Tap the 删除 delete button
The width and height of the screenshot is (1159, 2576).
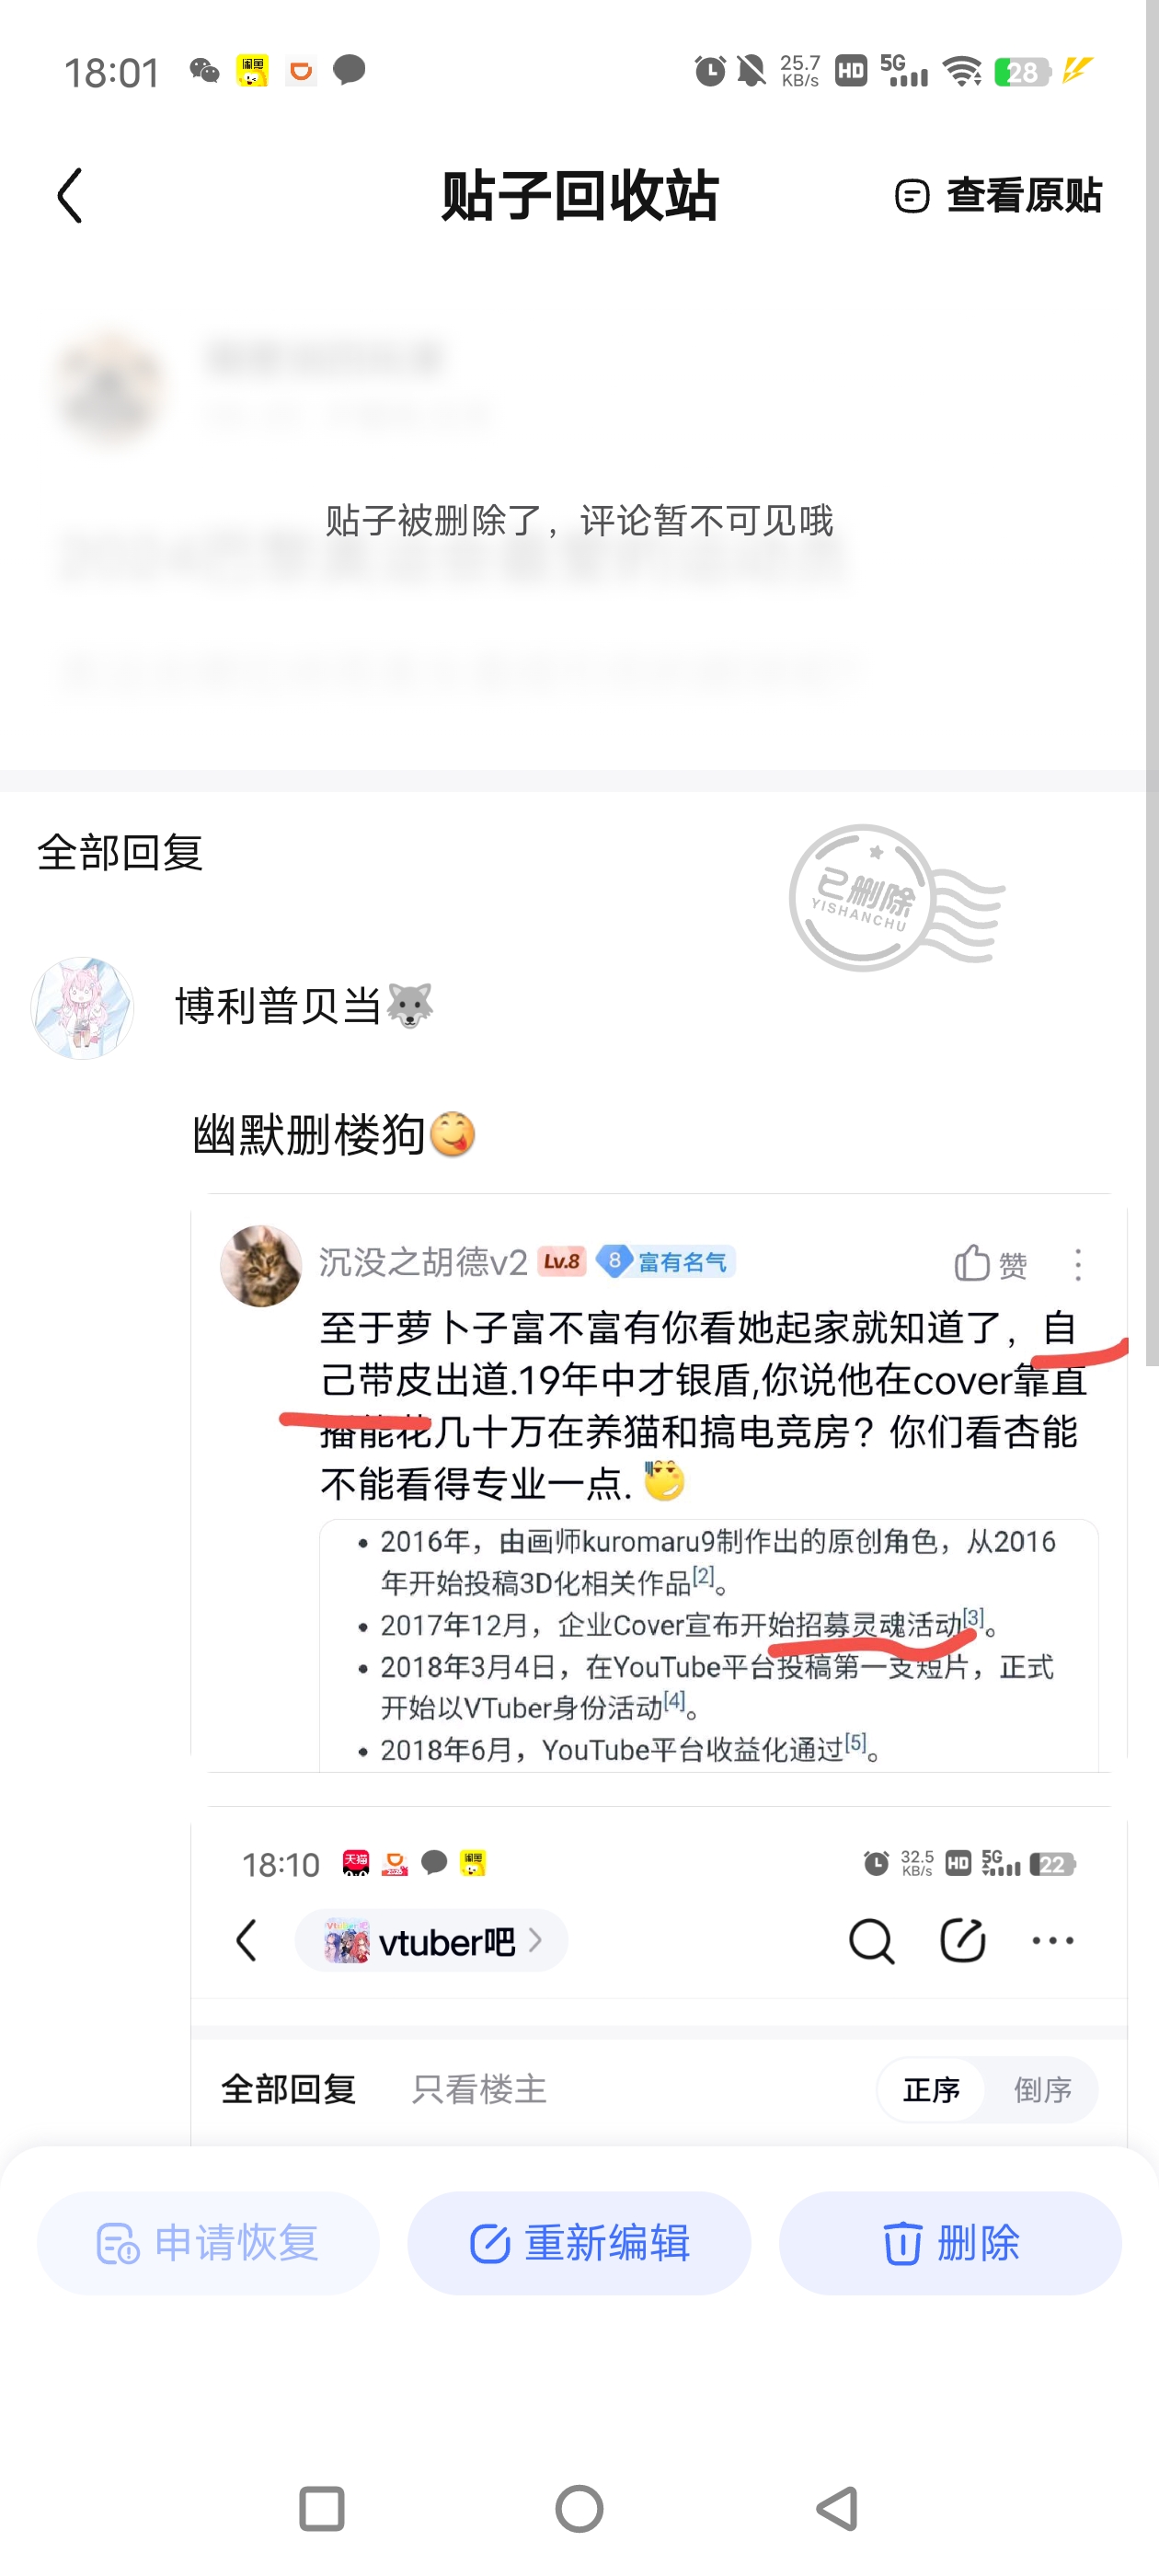pos(950,2243)
